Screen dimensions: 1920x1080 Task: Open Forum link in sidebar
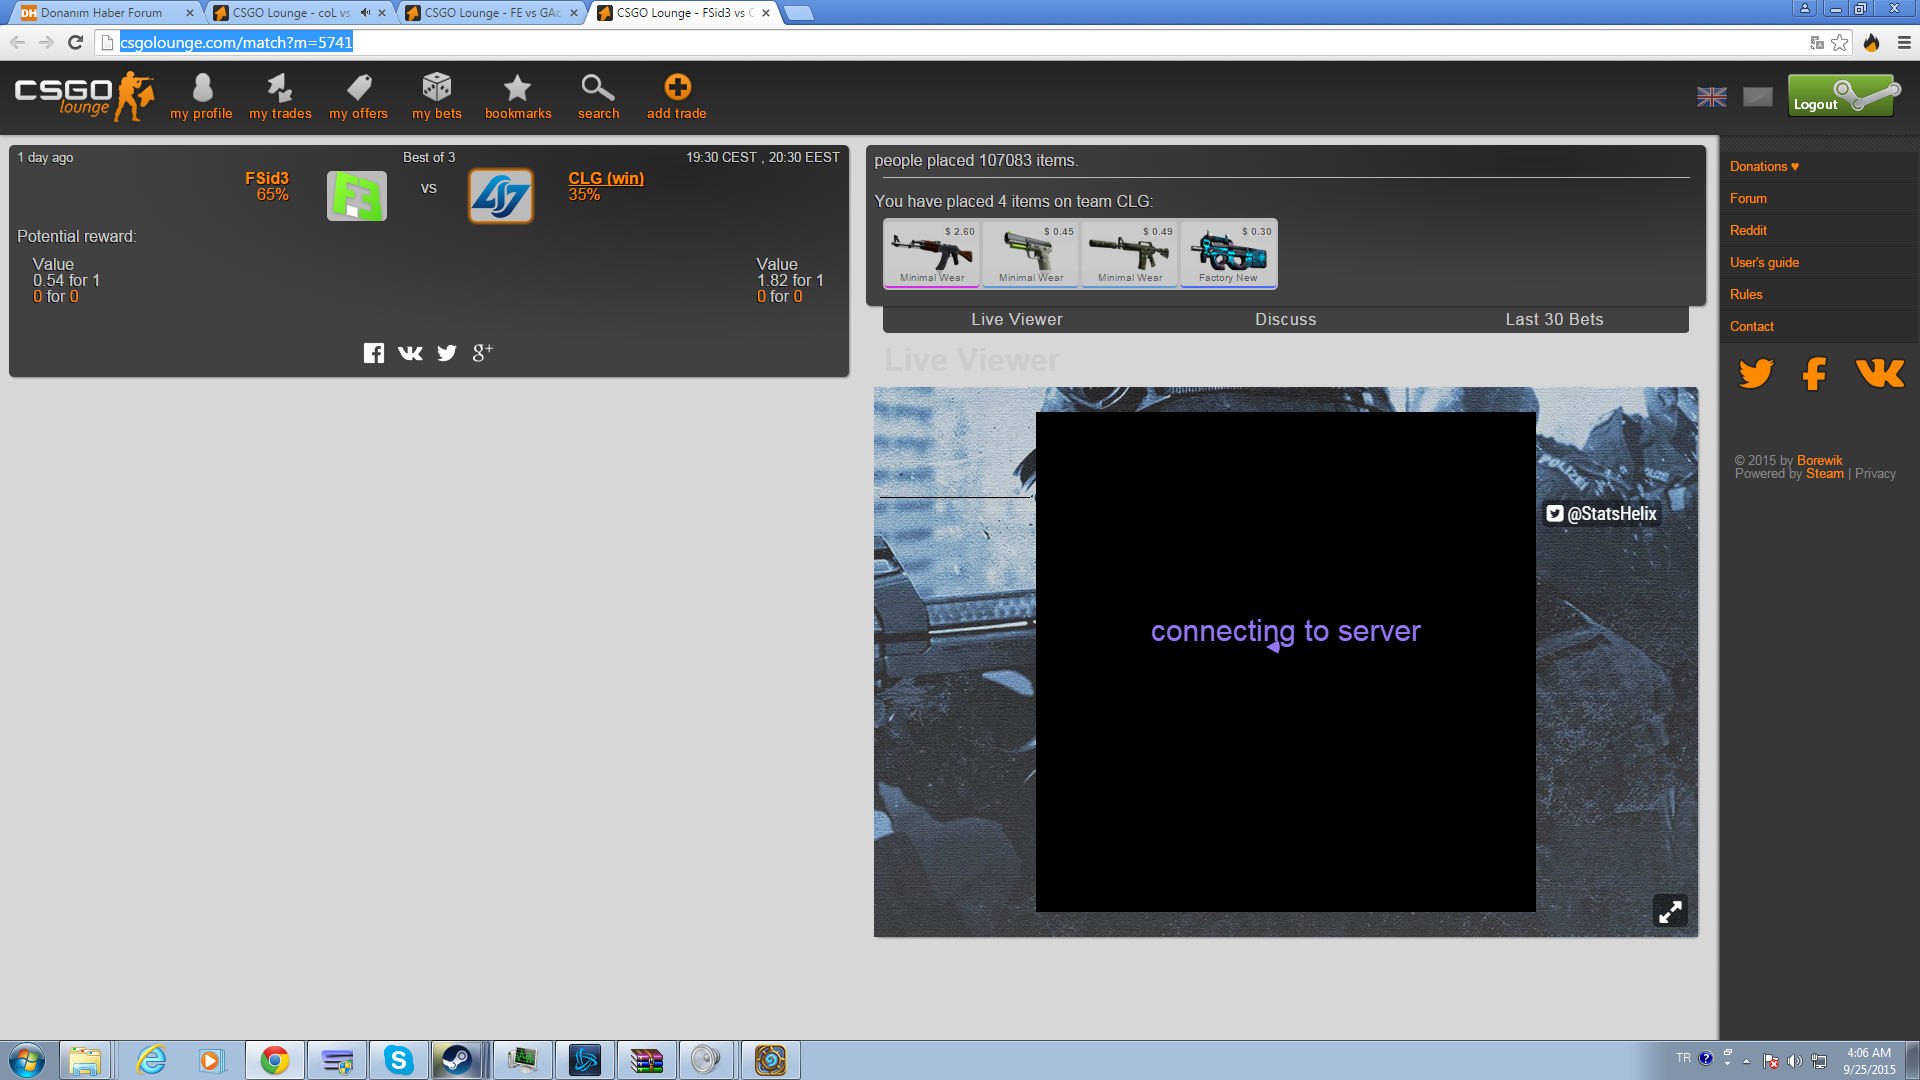click(1748, 198)
